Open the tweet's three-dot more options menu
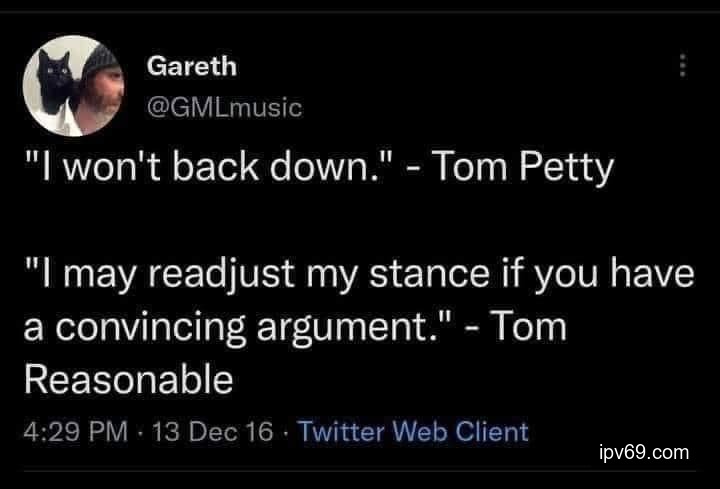Screen dimensions: 720x489 coord(684,65)
